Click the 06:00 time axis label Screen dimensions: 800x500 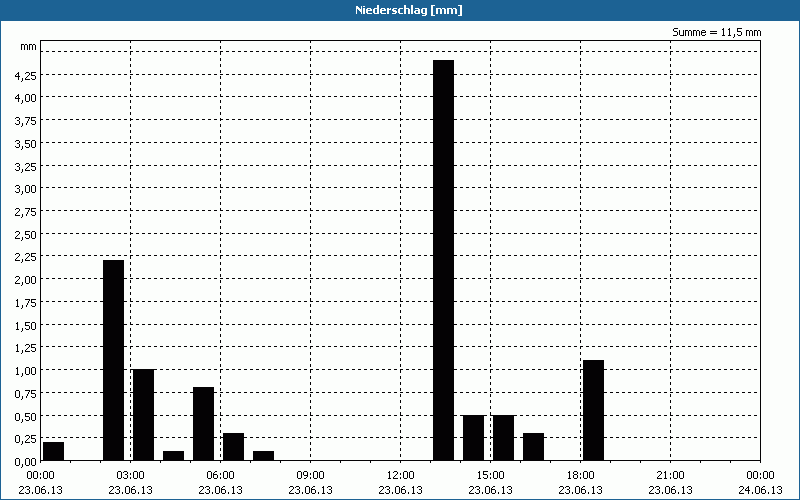pos(220,476)
